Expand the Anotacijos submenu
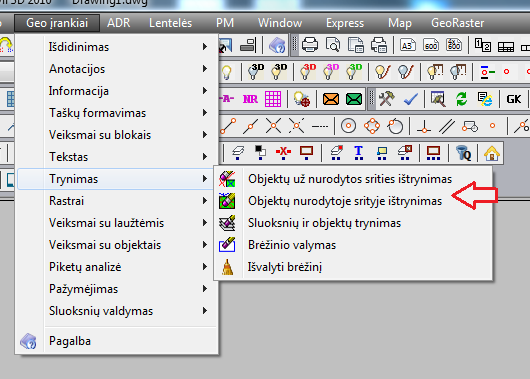The height and width of the screenshot is (379, 530). click(117, 69)
